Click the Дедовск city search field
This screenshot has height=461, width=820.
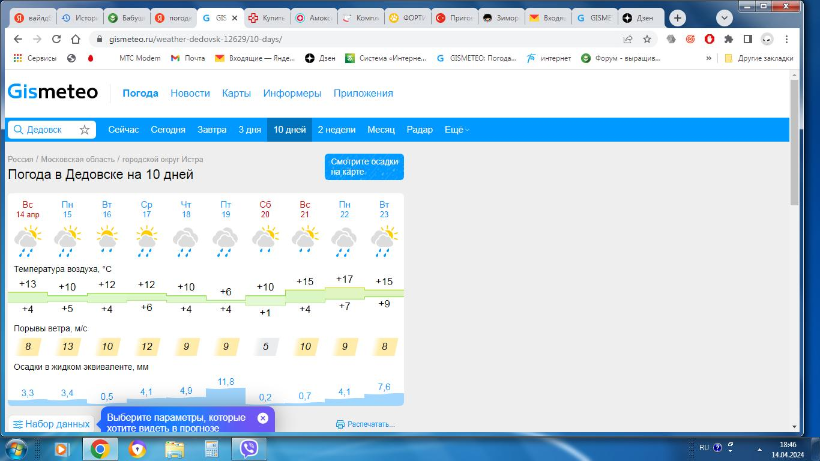[x=51, y=130]
